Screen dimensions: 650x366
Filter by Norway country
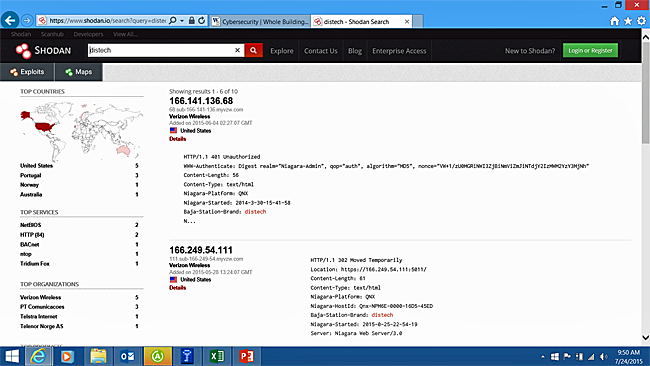tap(29, 185)
